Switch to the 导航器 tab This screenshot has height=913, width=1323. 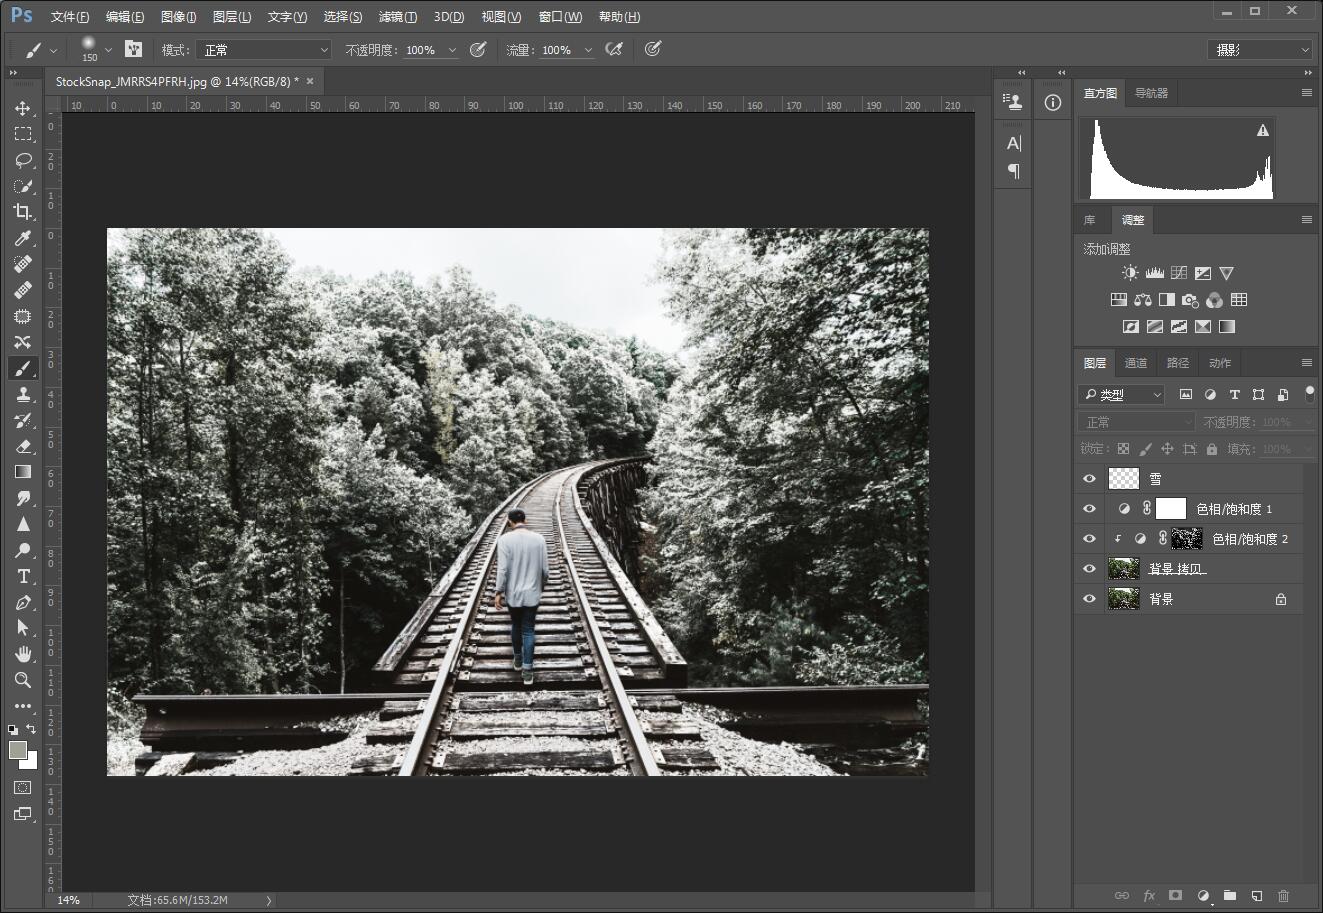pyautogui.click(x=1151, y=93)
